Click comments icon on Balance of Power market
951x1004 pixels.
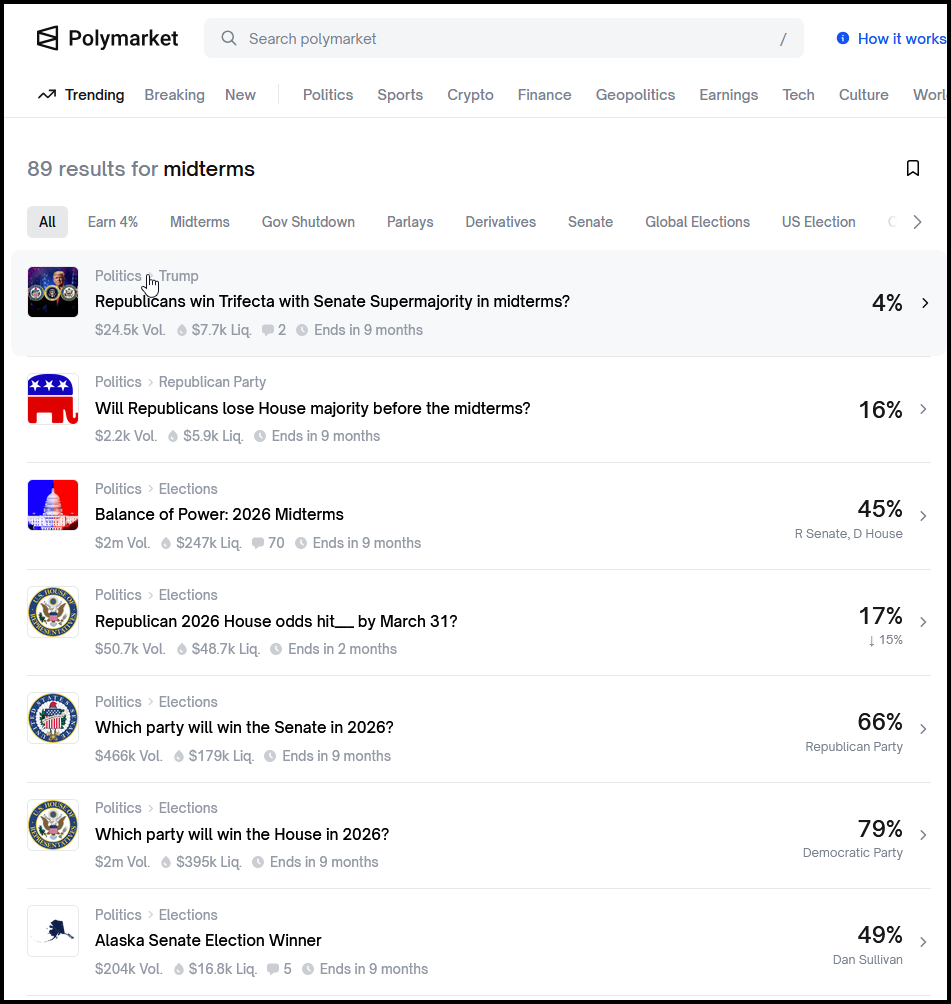258,543
